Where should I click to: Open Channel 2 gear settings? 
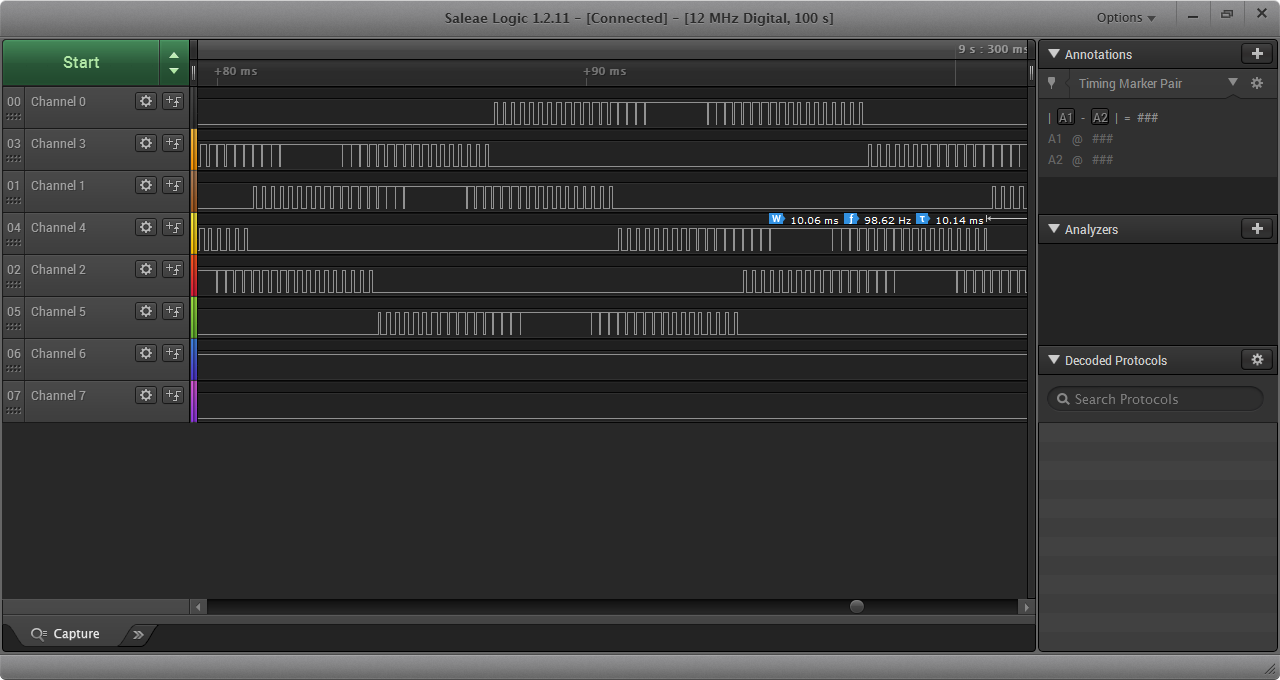146,269
